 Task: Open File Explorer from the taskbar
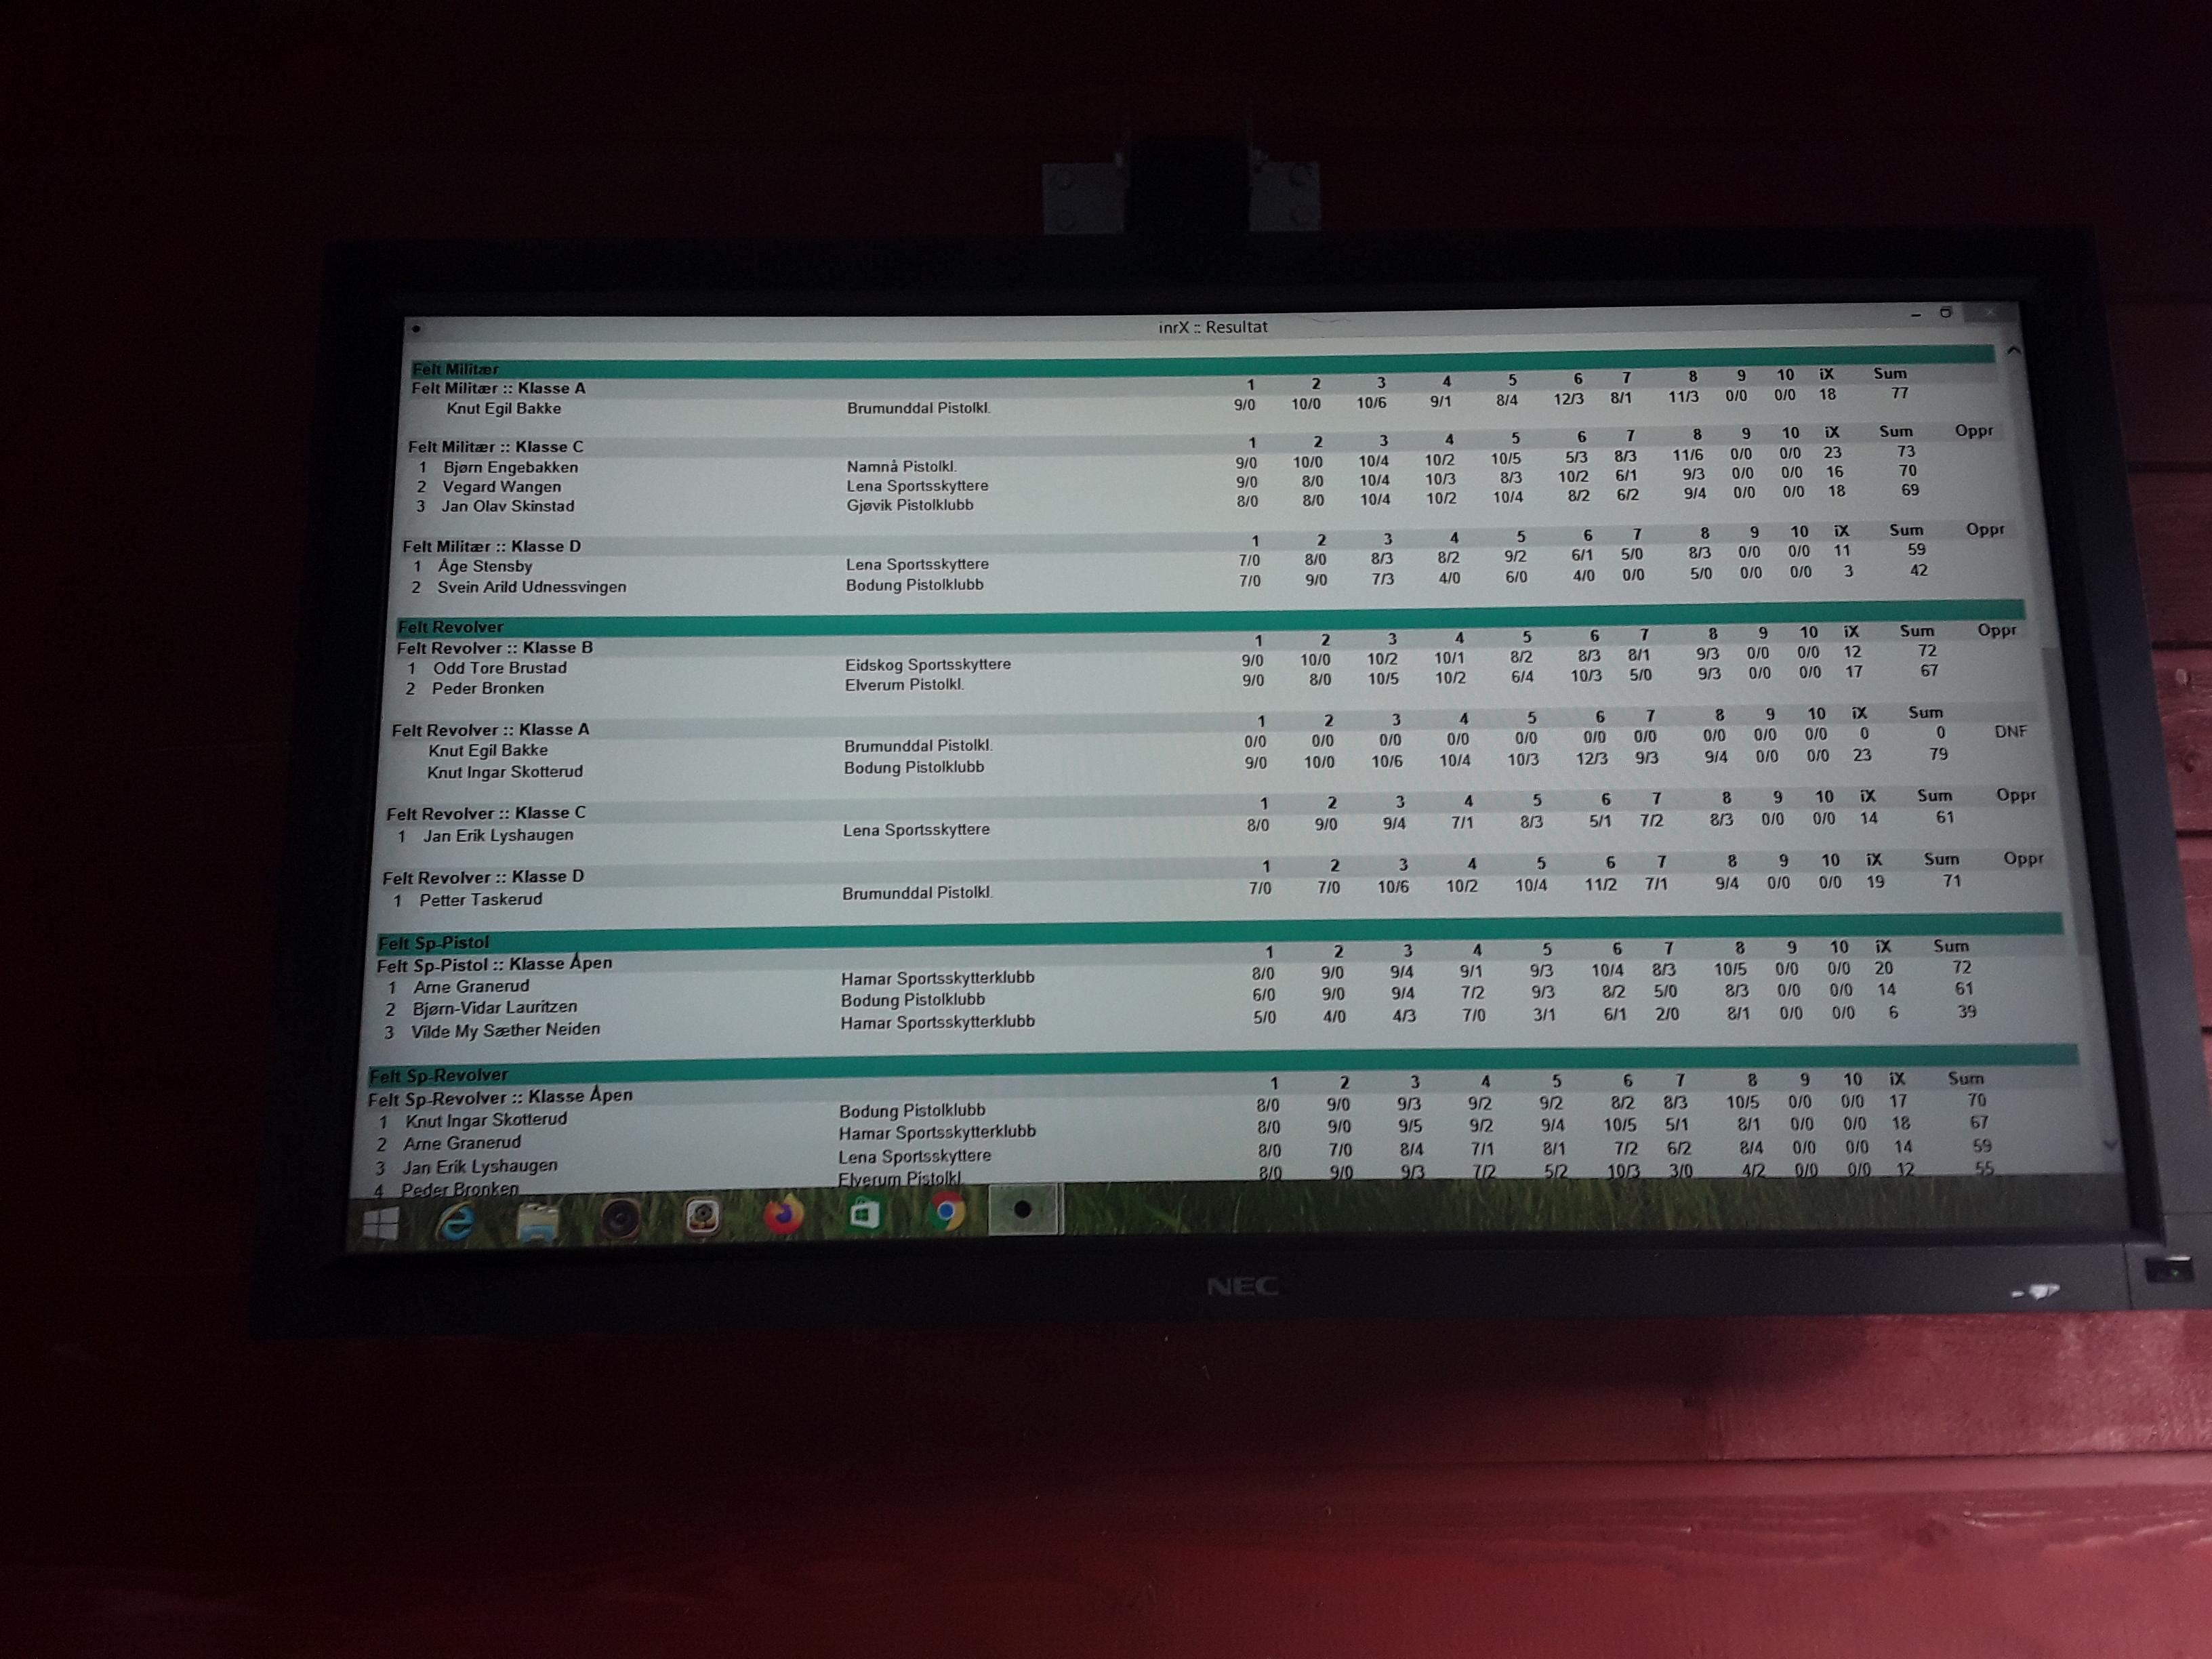[x=537, y=1221]
